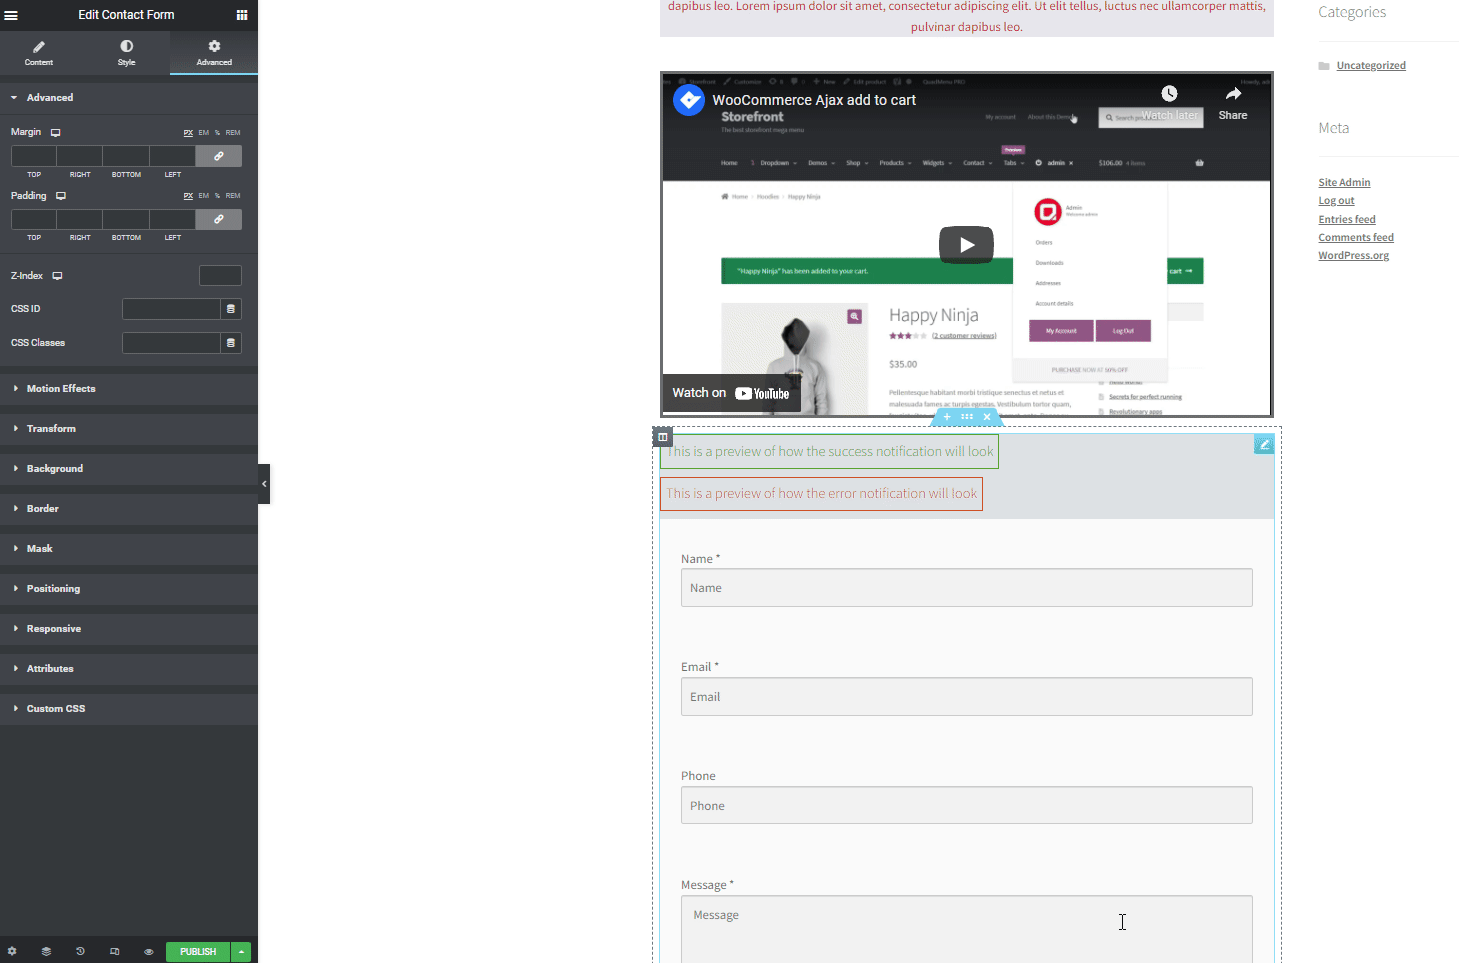
Task: Expand the Motion Effects section
Action: coord(129,389)
